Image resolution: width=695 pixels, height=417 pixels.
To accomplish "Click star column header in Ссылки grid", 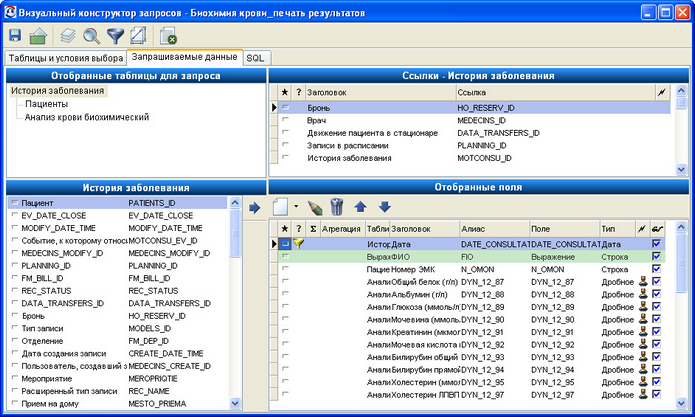I will click(285, 92).
